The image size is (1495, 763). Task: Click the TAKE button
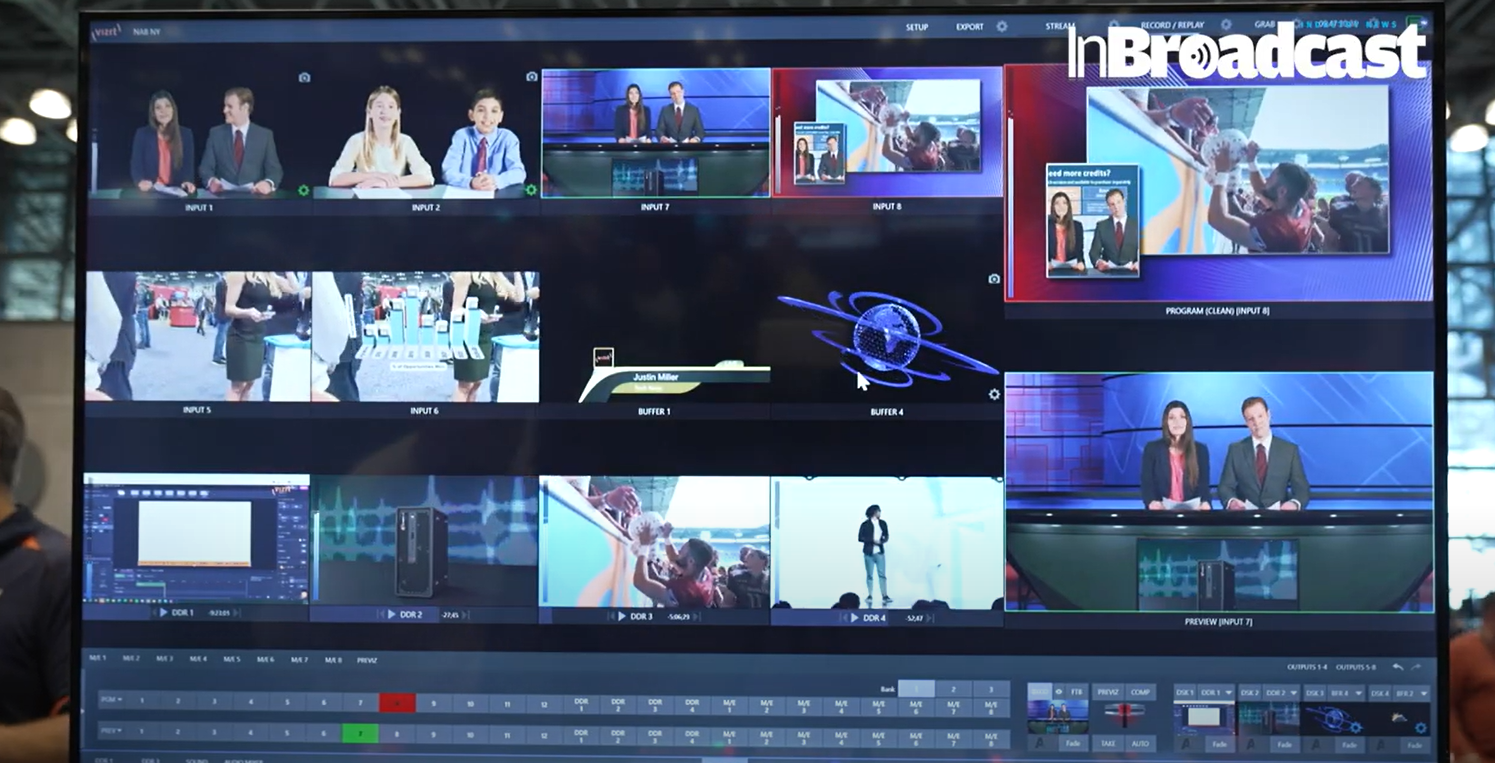tap(1108, 743)
